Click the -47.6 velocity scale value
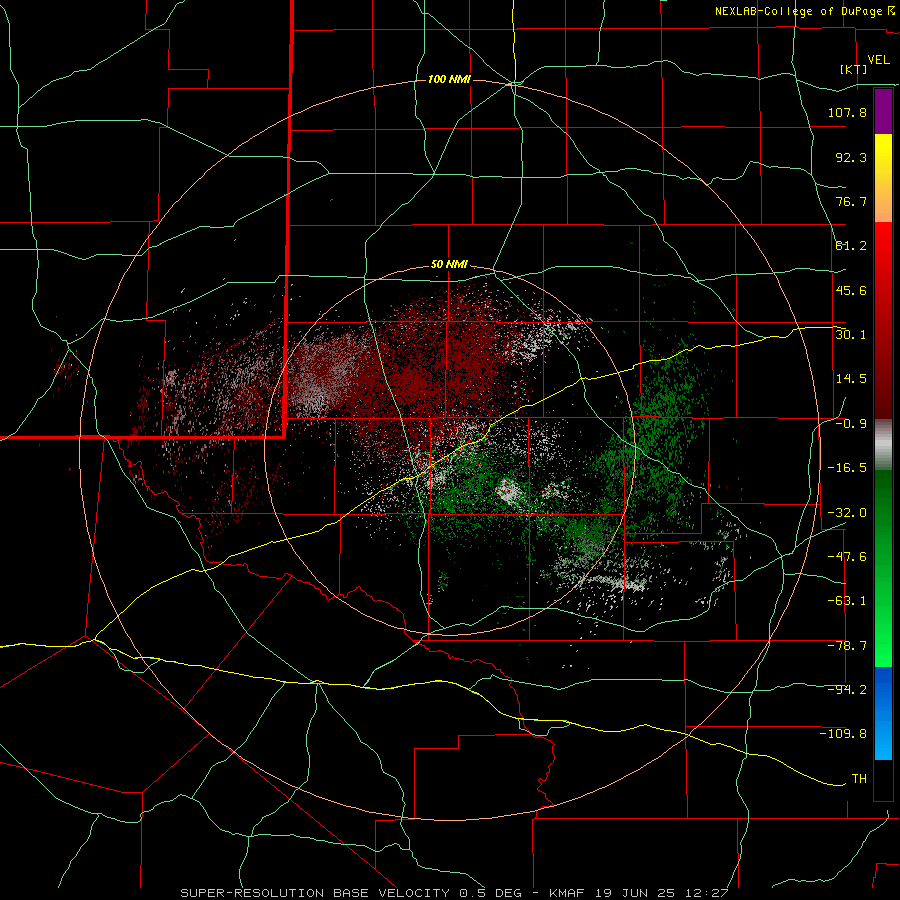The height and width of the screenshot is (900, 900). [x=847, y=557]
